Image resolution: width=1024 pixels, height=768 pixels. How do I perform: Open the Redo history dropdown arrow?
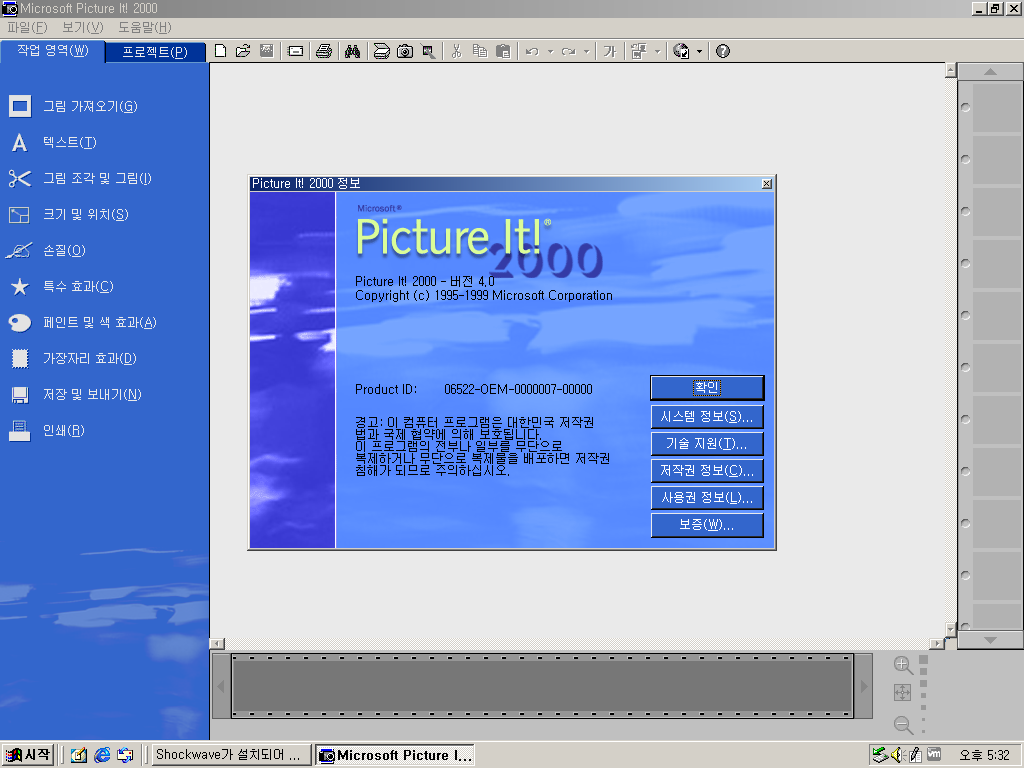[x=586, y=52]
